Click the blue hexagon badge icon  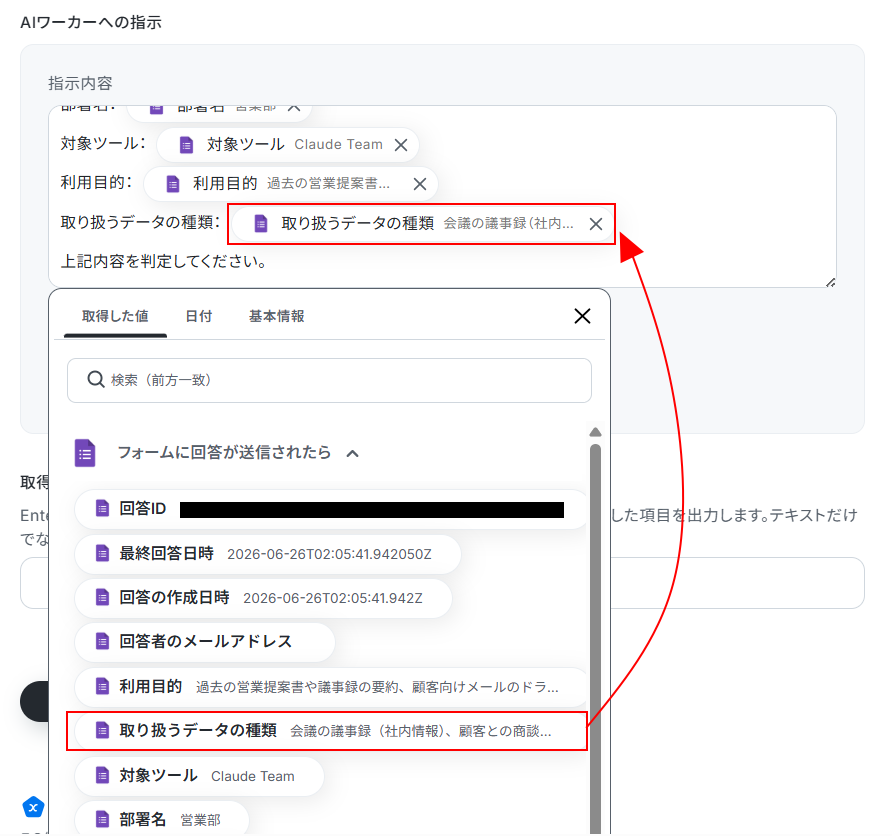(x=34, y=807)
